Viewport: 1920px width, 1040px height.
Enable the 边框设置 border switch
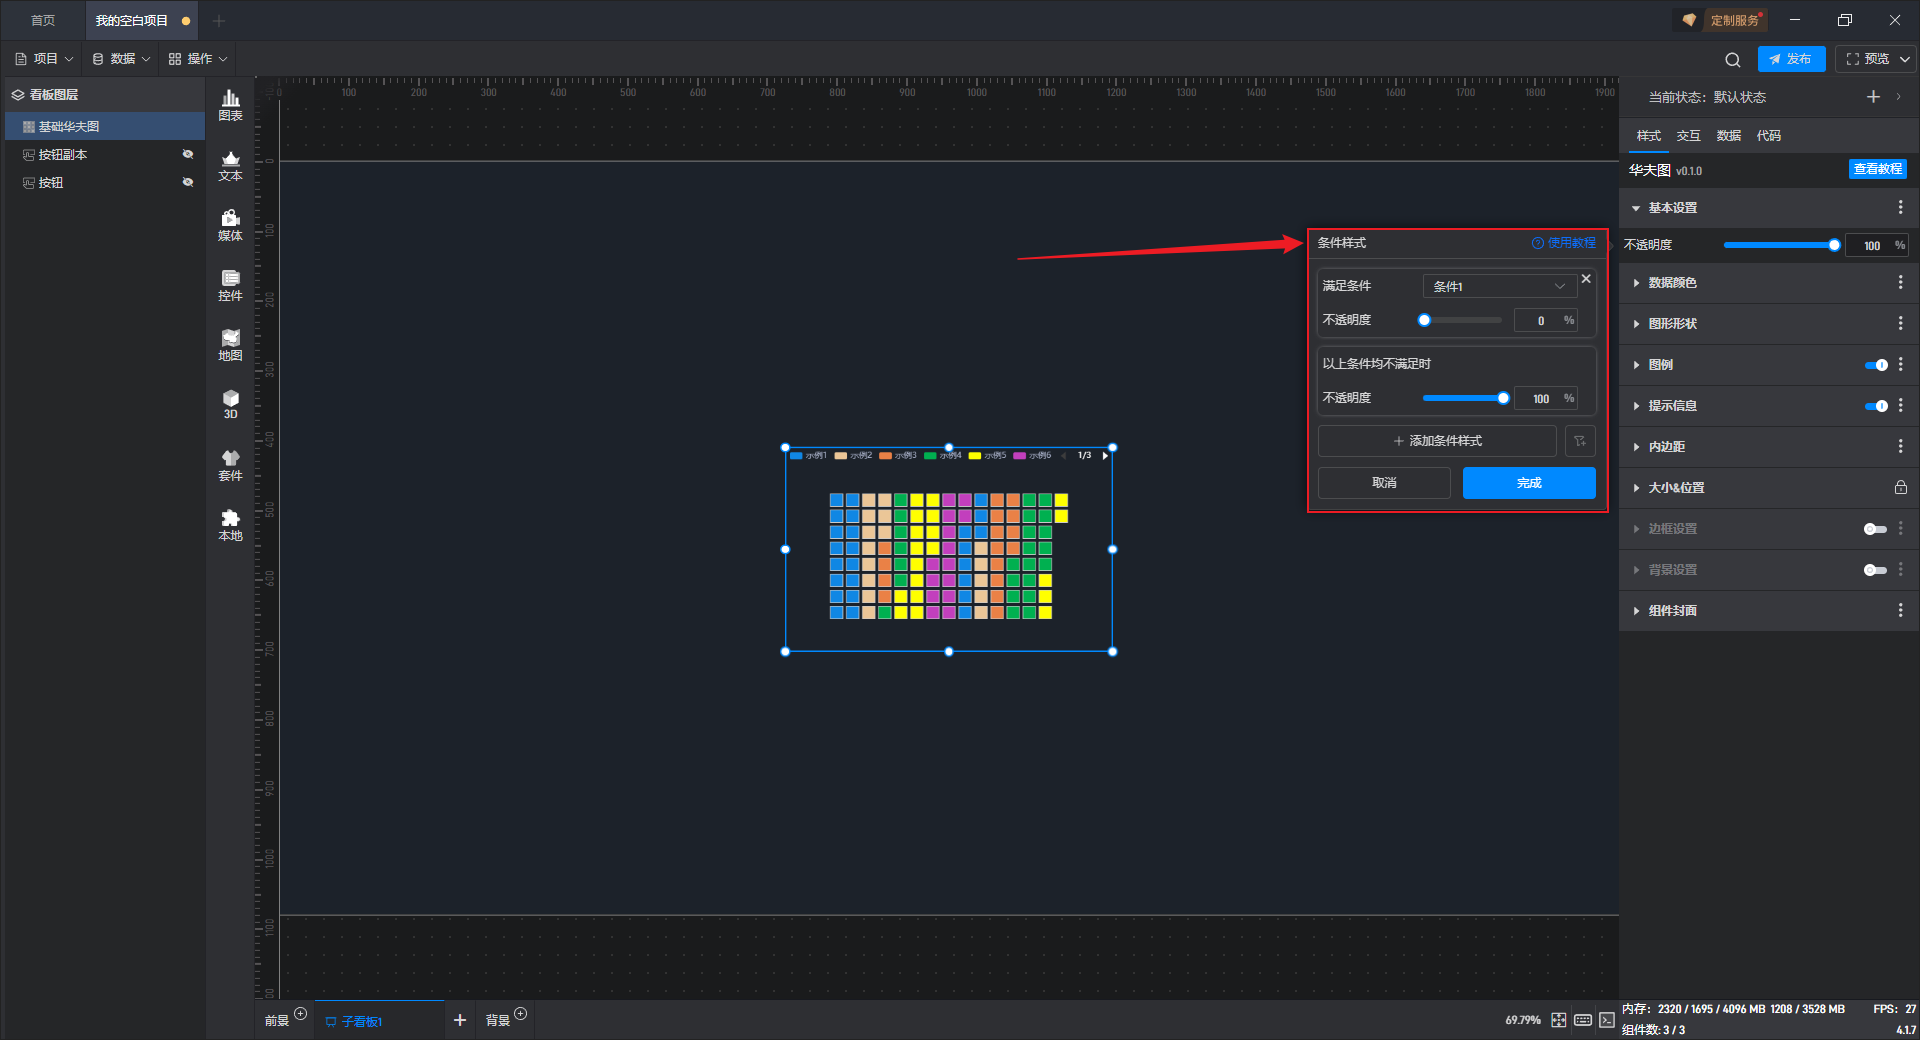[1875, 529]
